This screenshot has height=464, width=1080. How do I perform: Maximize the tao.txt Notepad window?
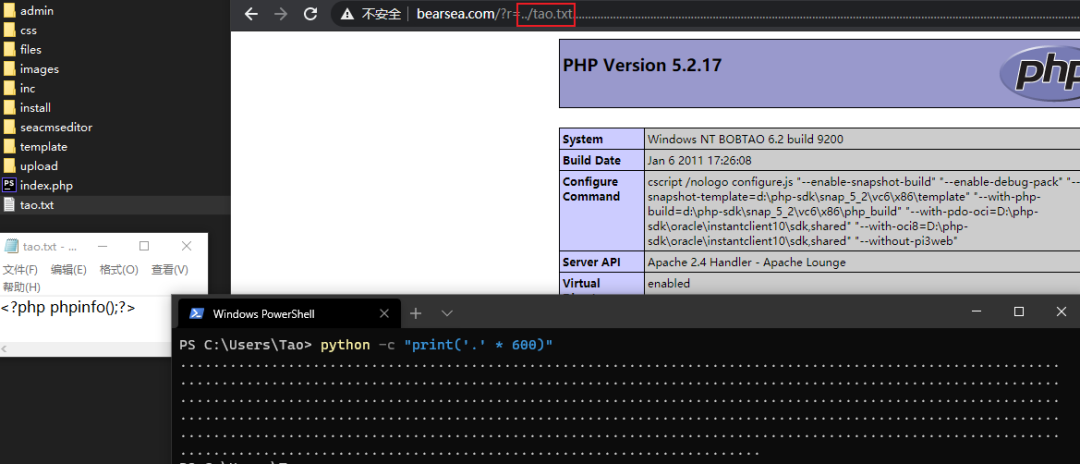[144, 246]
